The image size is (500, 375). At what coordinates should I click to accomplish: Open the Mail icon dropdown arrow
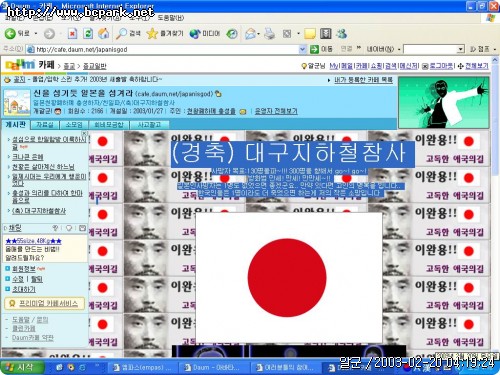point(259,34)
